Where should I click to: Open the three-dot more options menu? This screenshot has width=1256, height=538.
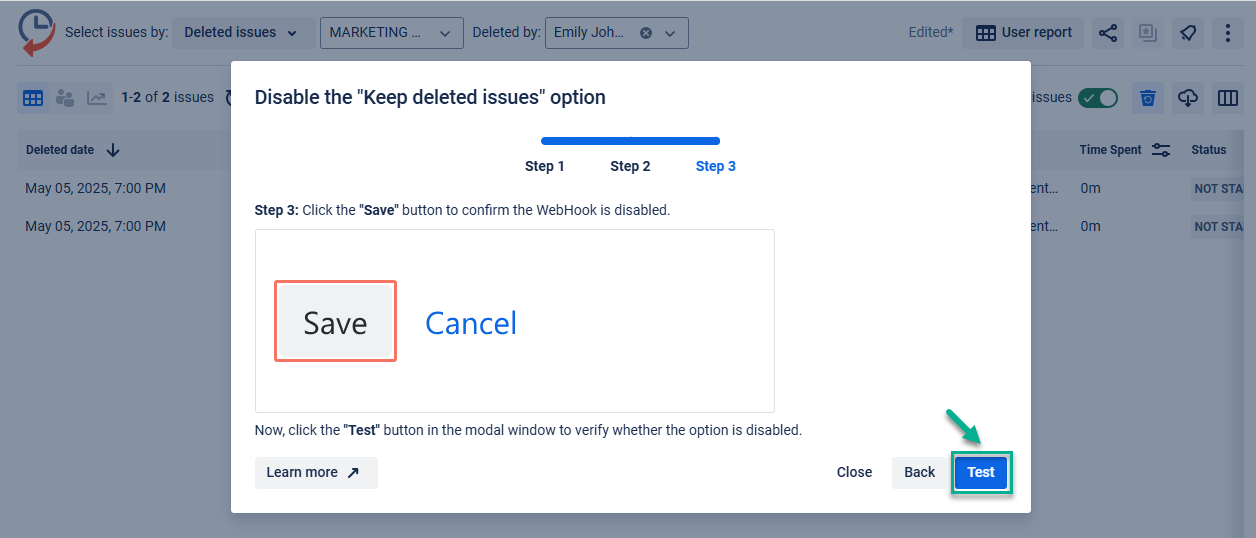(1227, 33)
